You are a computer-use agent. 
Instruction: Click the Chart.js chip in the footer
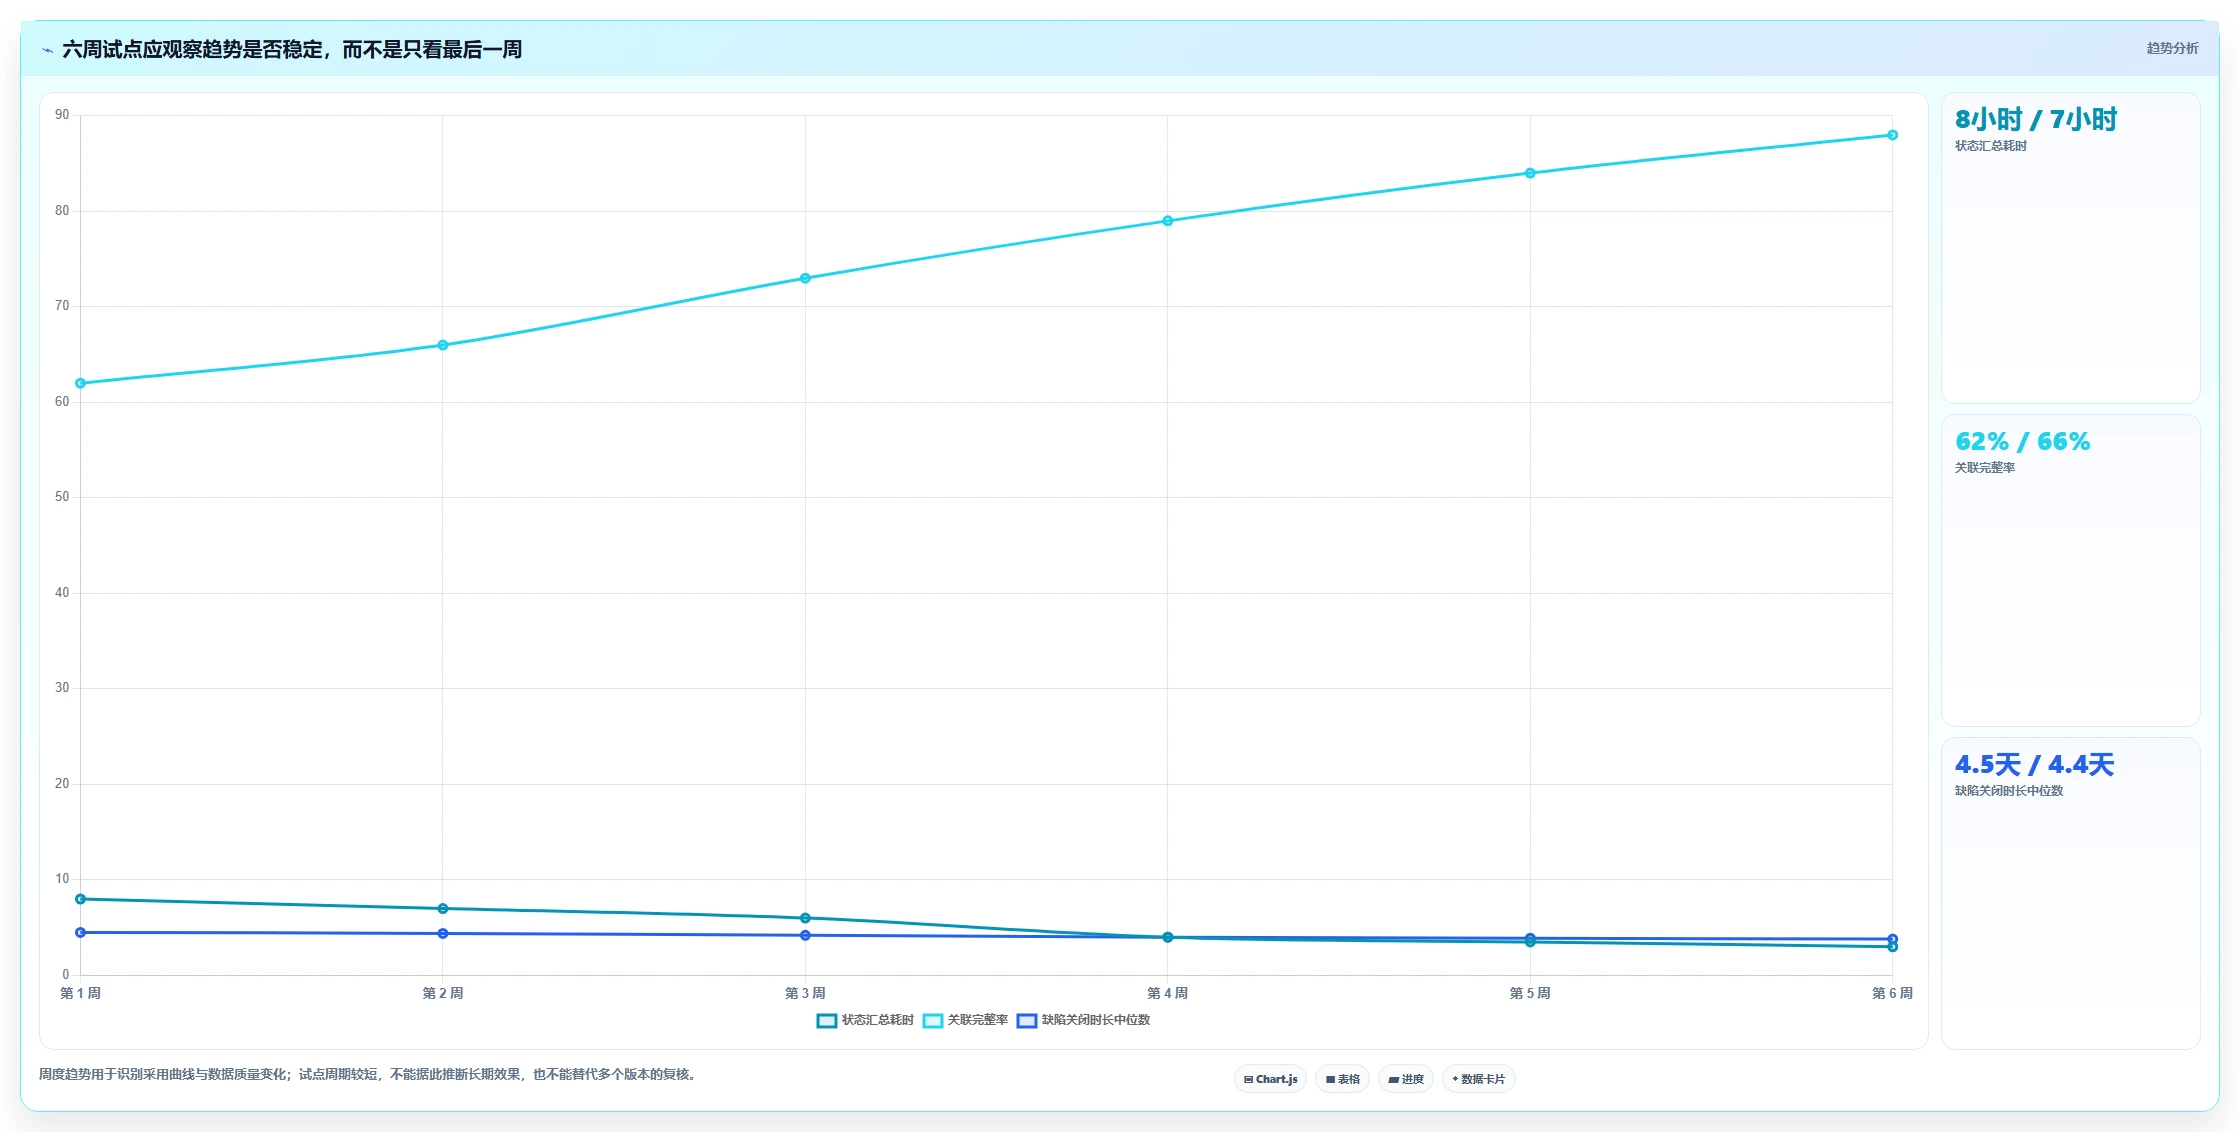[x=1270, y=1079]
